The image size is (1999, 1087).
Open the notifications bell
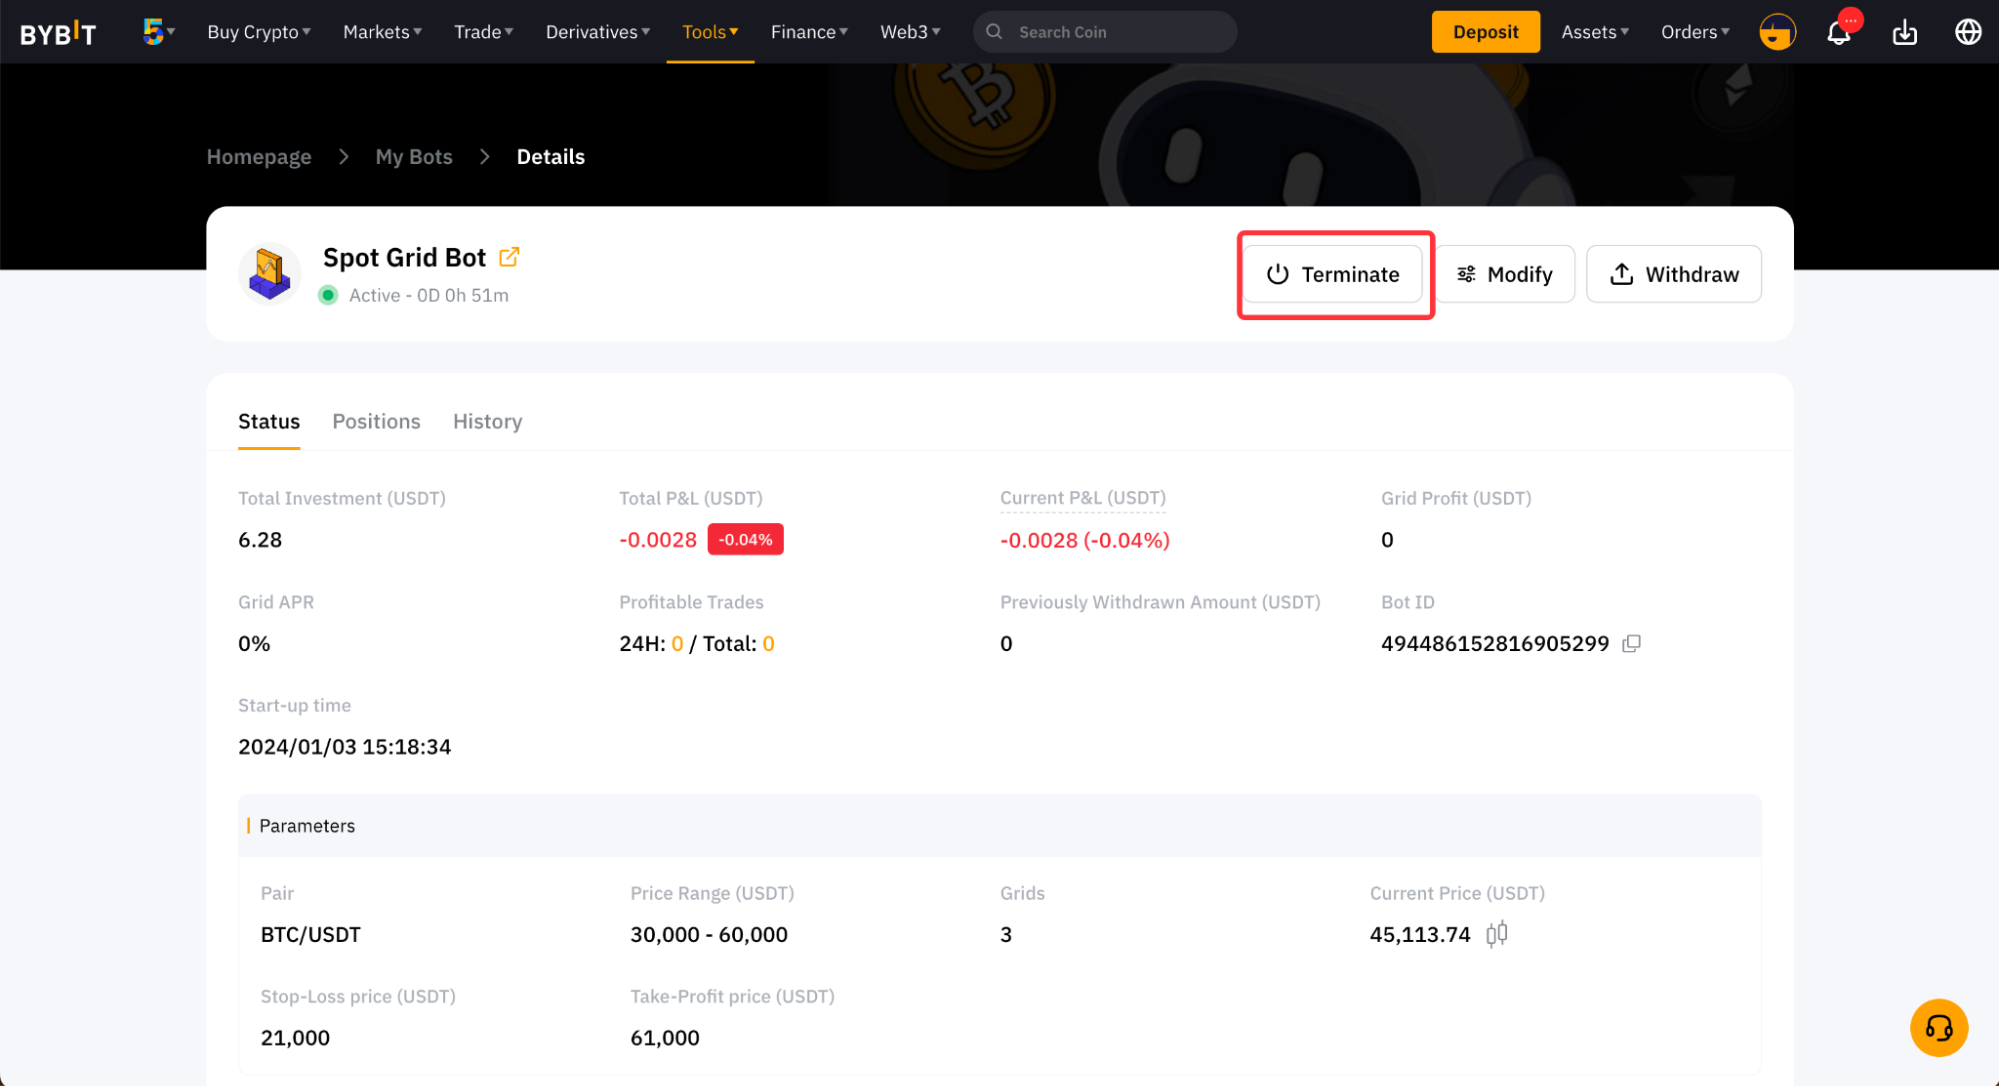[1838, 33]
